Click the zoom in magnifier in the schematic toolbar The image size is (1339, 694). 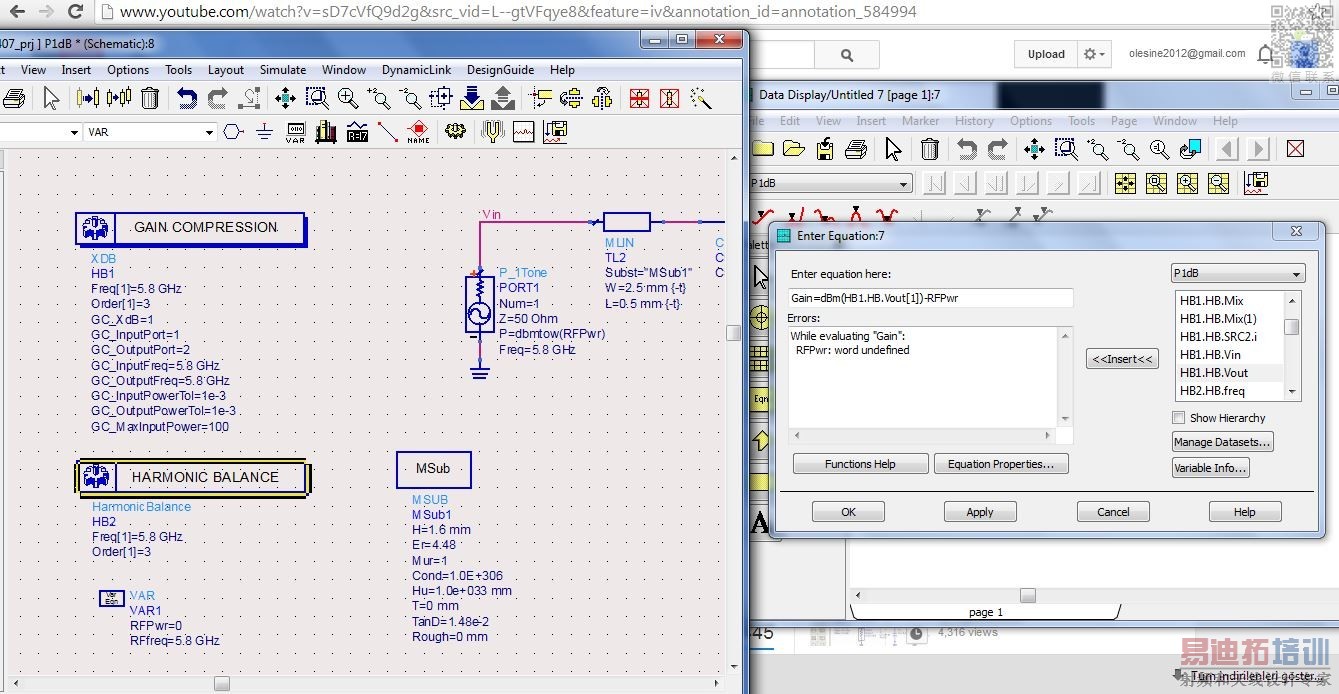click(348, 98)
